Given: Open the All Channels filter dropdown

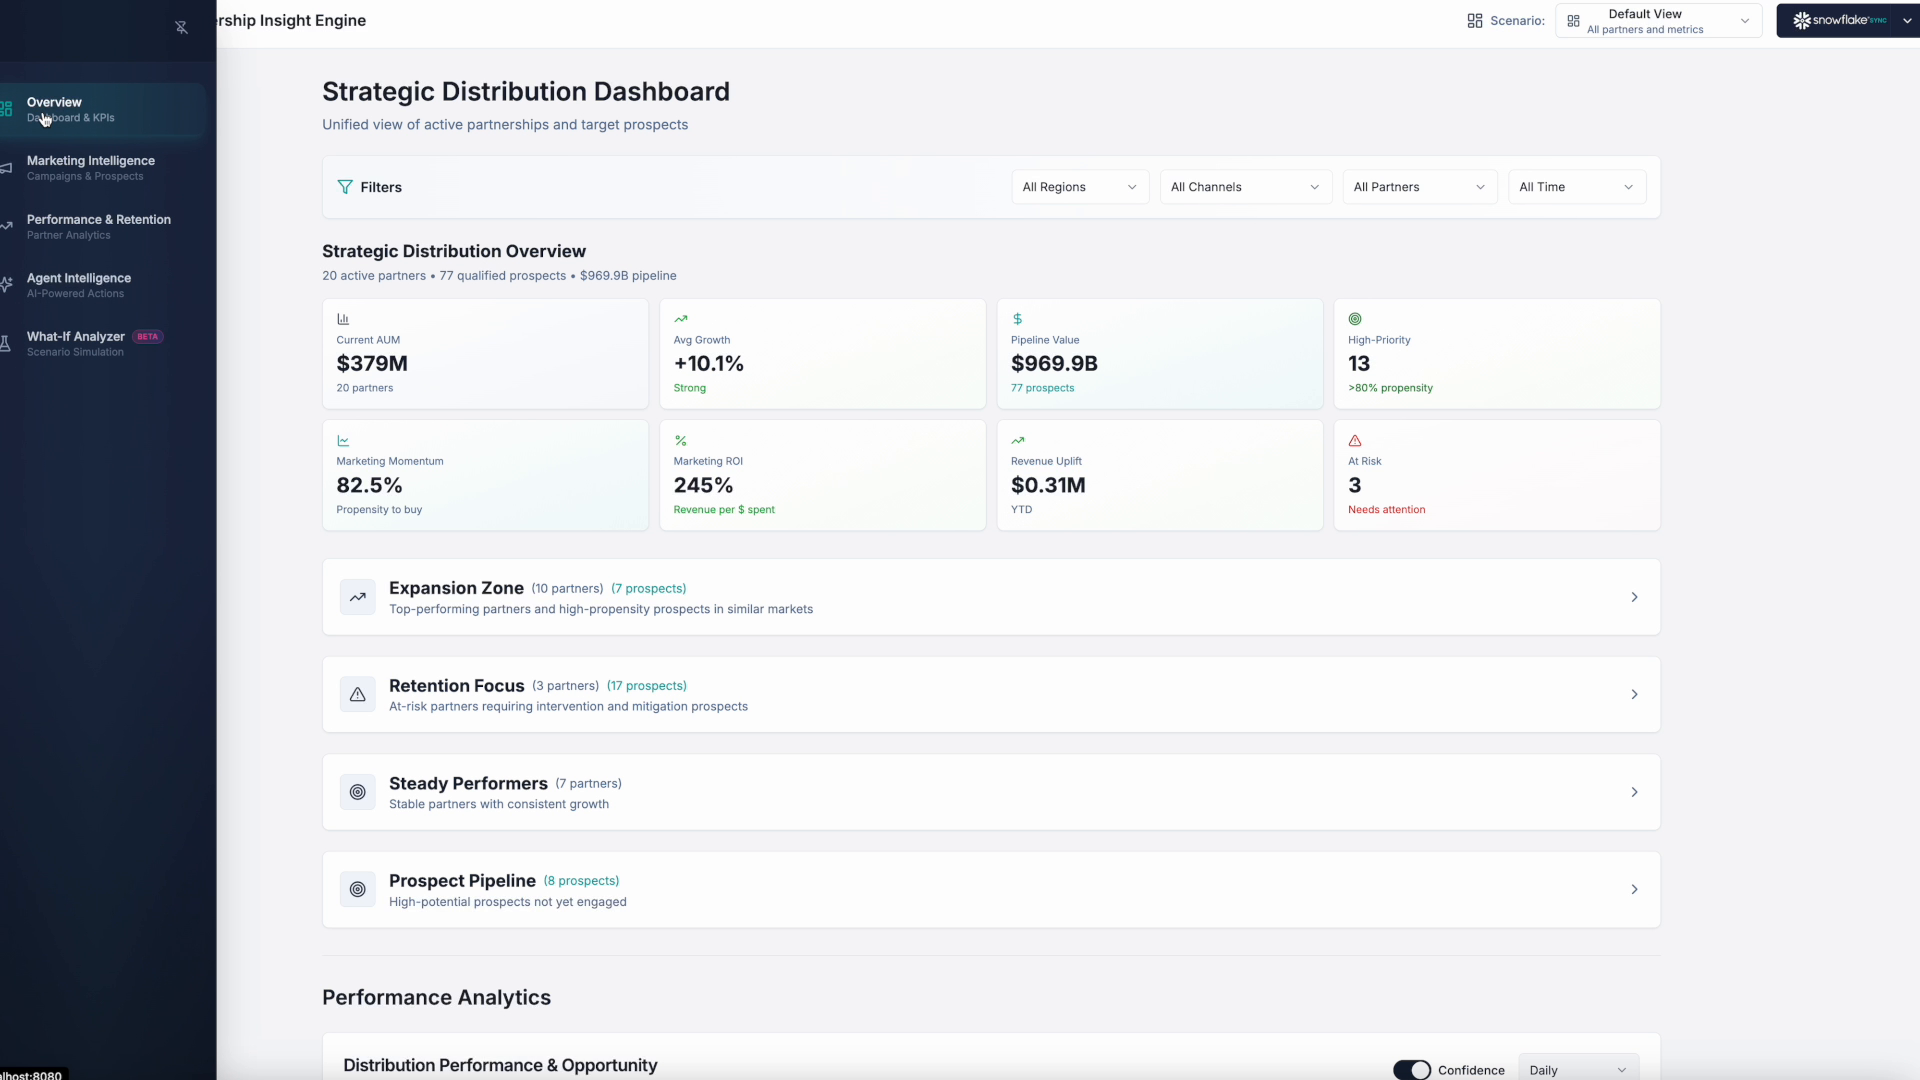Looking at the screenshot, I should 1245,187.
